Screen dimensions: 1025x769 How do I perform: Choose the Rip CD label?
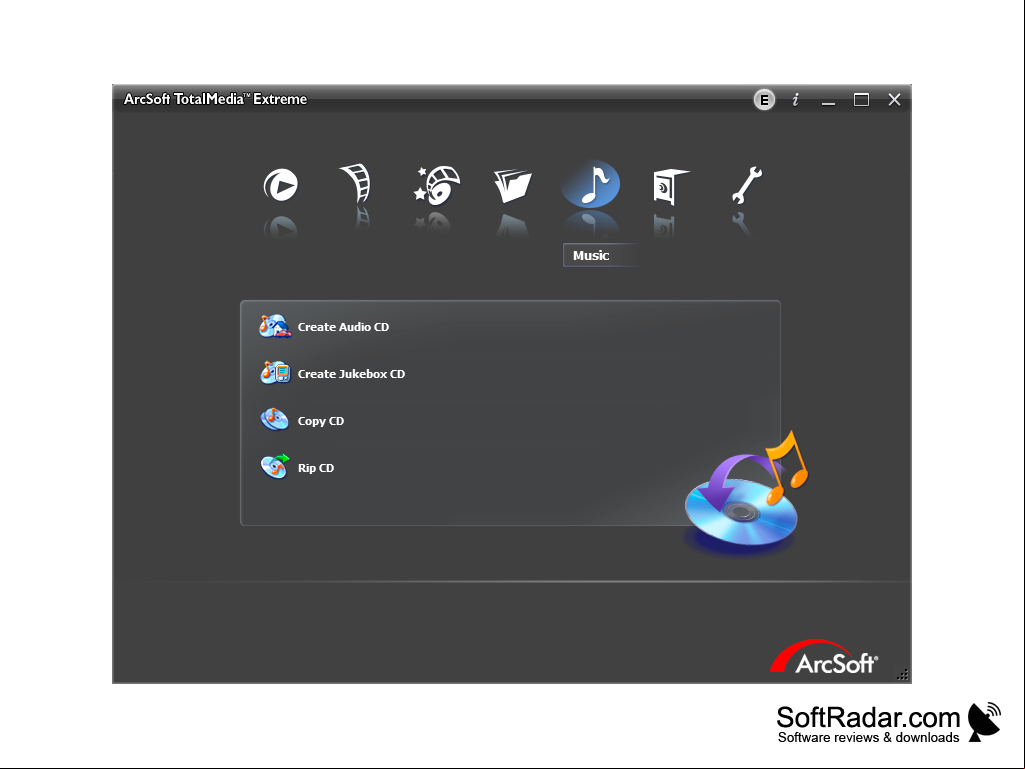[x=316, y=468]
